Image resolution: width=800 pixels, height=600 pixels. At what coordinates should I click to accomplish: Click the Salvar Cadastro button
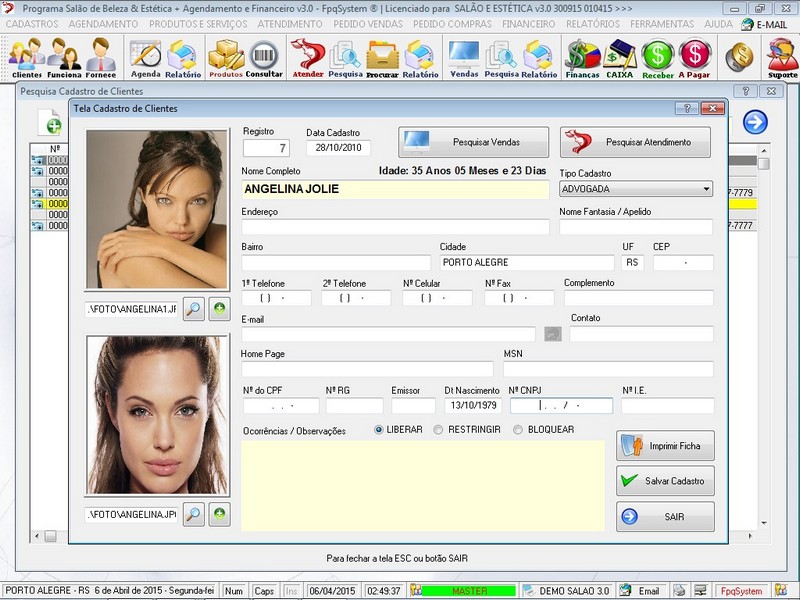665,481
